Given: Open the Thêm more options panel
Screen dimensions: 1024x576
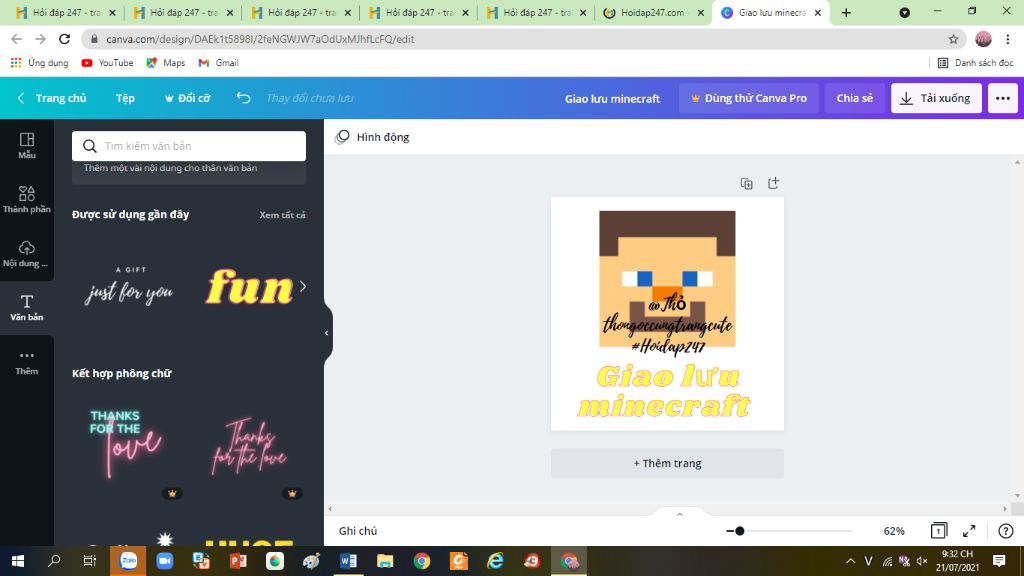Looking at the screenshot, I should (27, 362).
